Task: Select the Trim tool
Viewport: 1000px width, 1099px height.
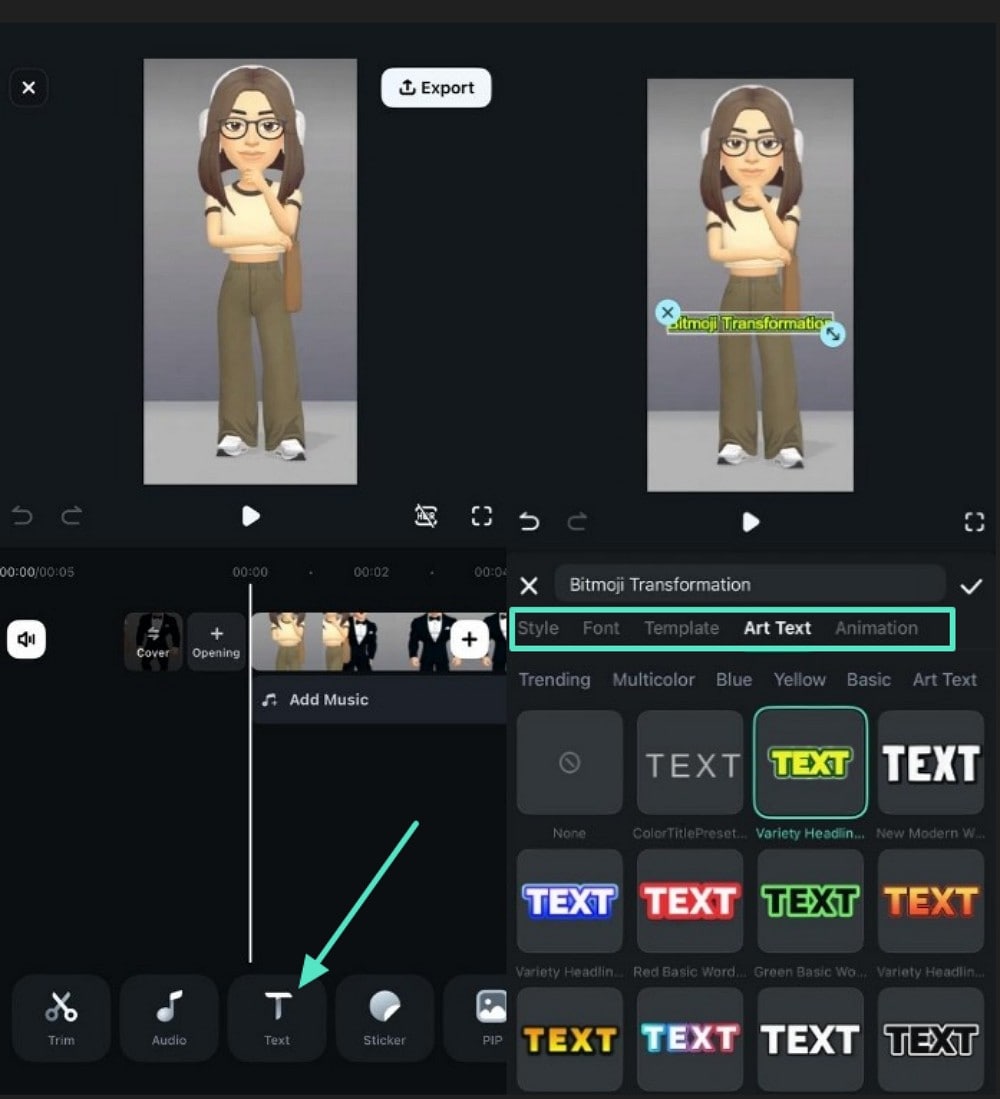Action: (60, 1018)
